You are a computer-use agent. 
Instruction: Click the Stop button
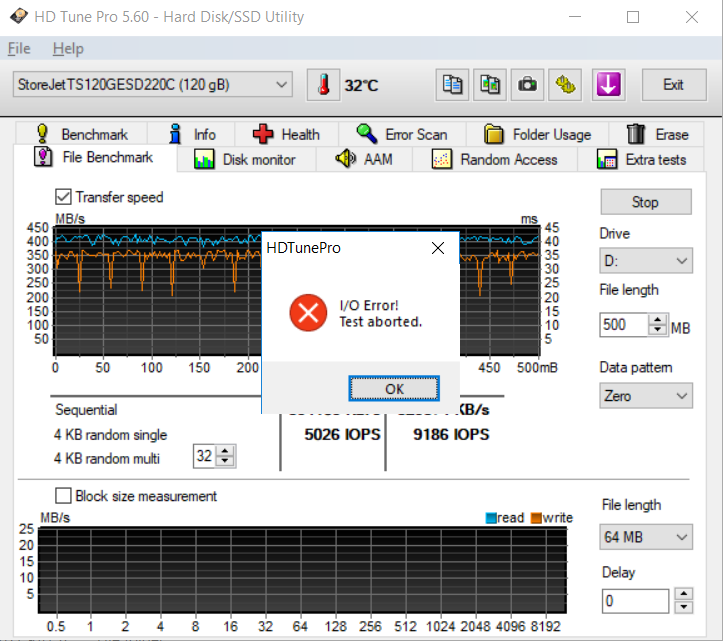pos(646,202)
